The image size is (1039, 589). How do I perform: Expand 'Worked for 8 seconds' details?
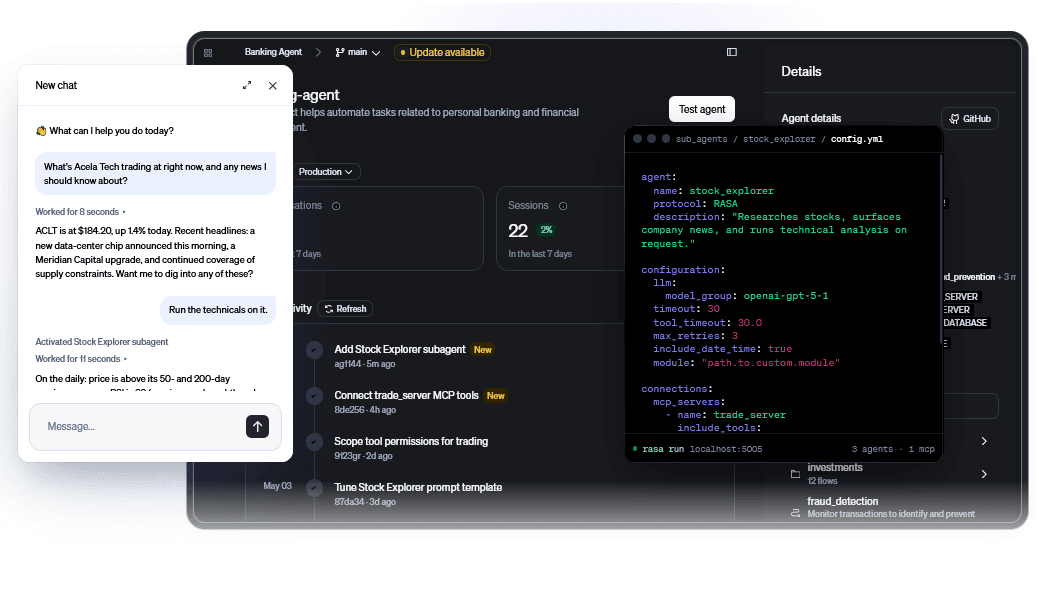80,212
